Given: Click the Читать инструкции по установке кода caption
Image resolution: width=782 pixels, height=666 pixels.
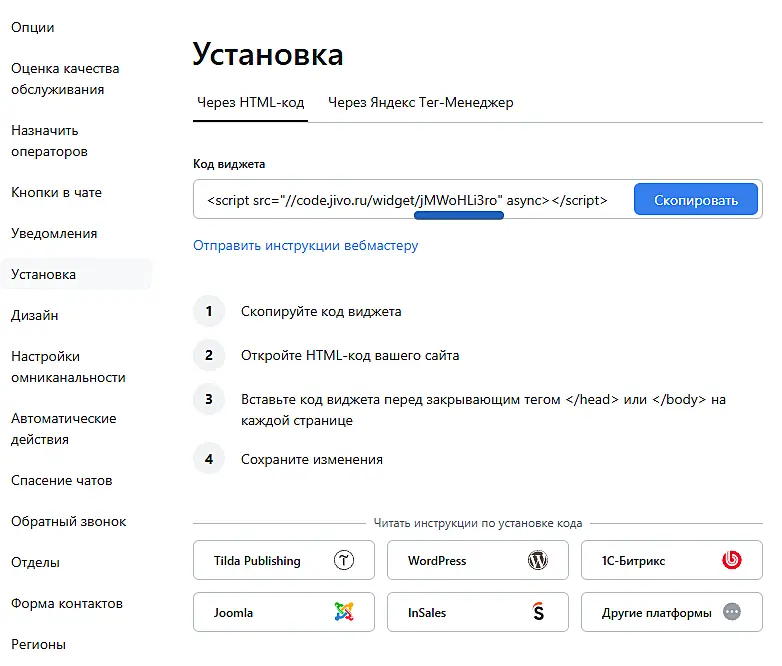Looking at the screenshot, I should click(478, 523).
